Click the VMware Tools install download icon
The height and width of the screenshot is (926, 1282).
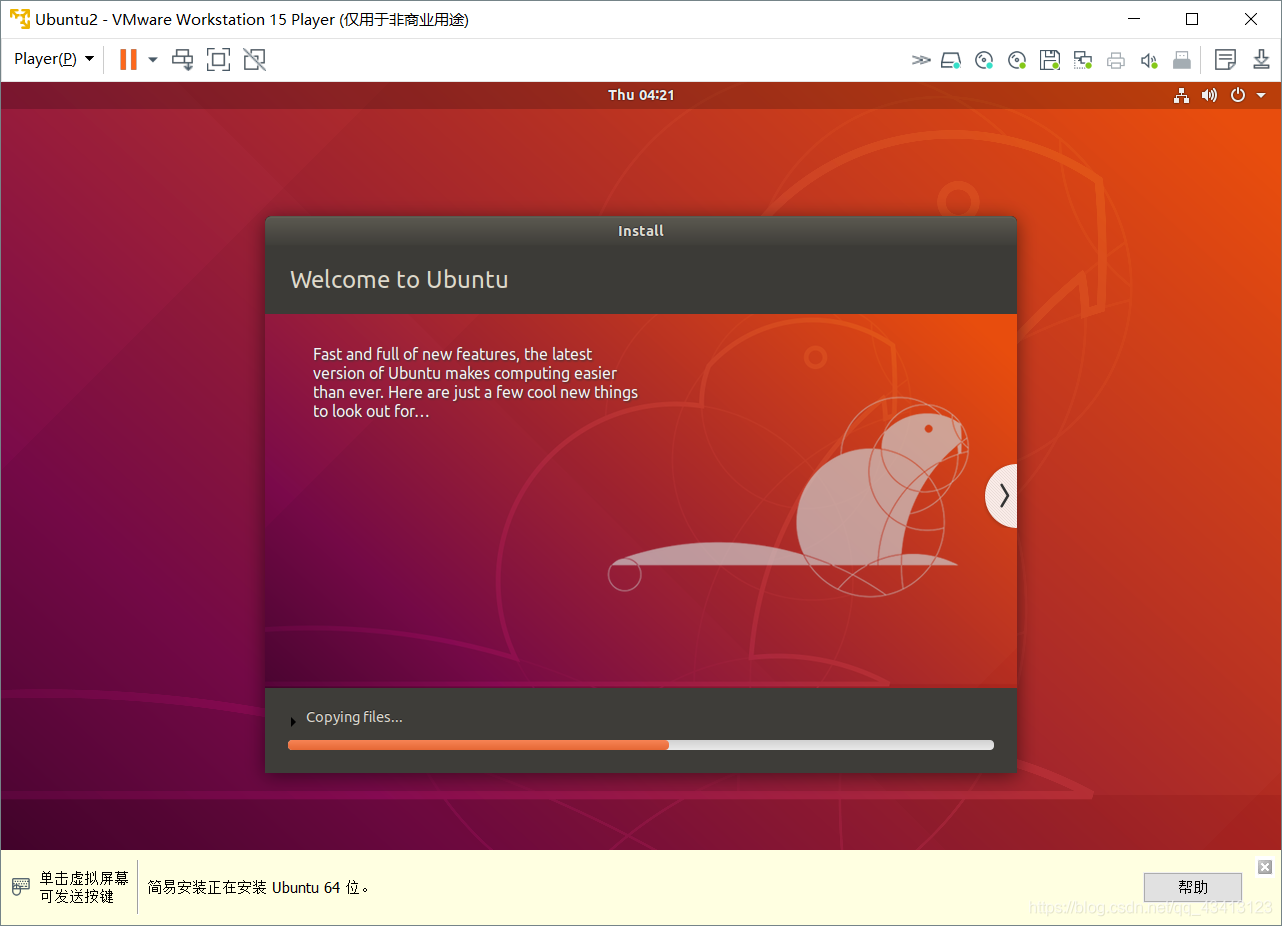[1261, 60]
